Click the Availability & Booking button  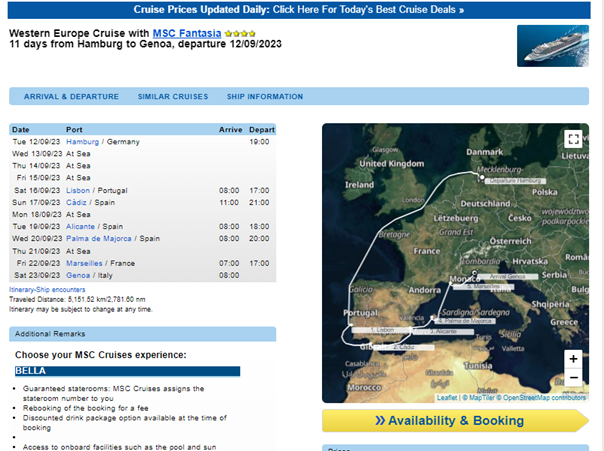[455, 421]
